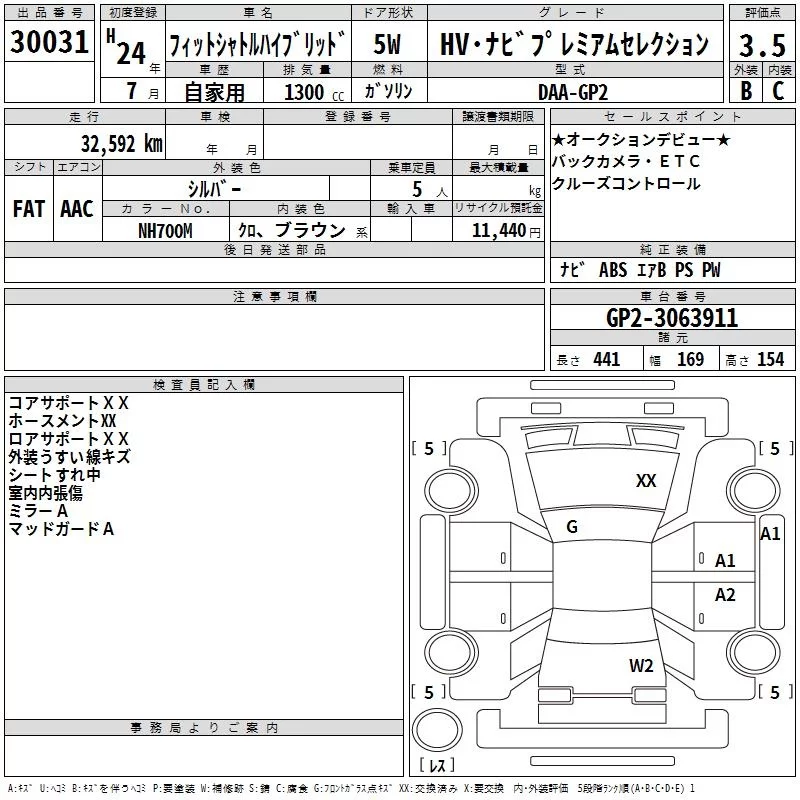Click lot number 30031
Screen dimensions: 800x800
pyautogui.click(x=49, y=42)
